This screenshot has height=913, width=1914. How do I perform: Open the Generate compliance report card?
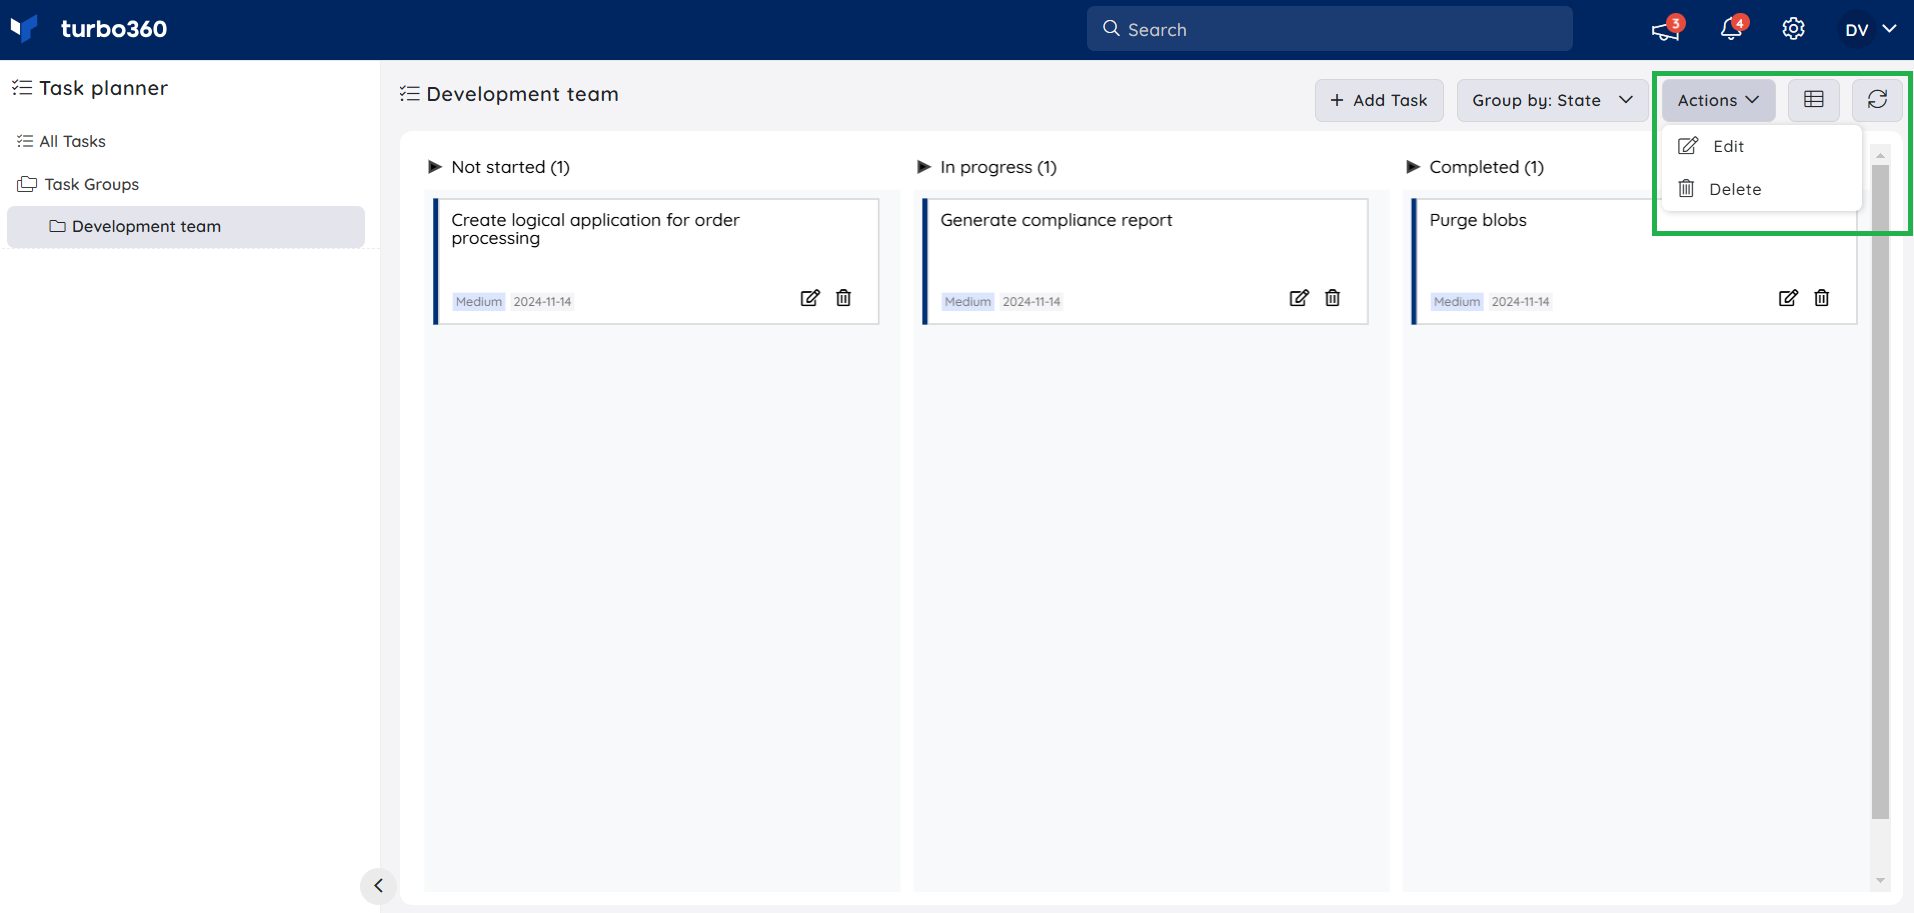[x=1145, y=261]
